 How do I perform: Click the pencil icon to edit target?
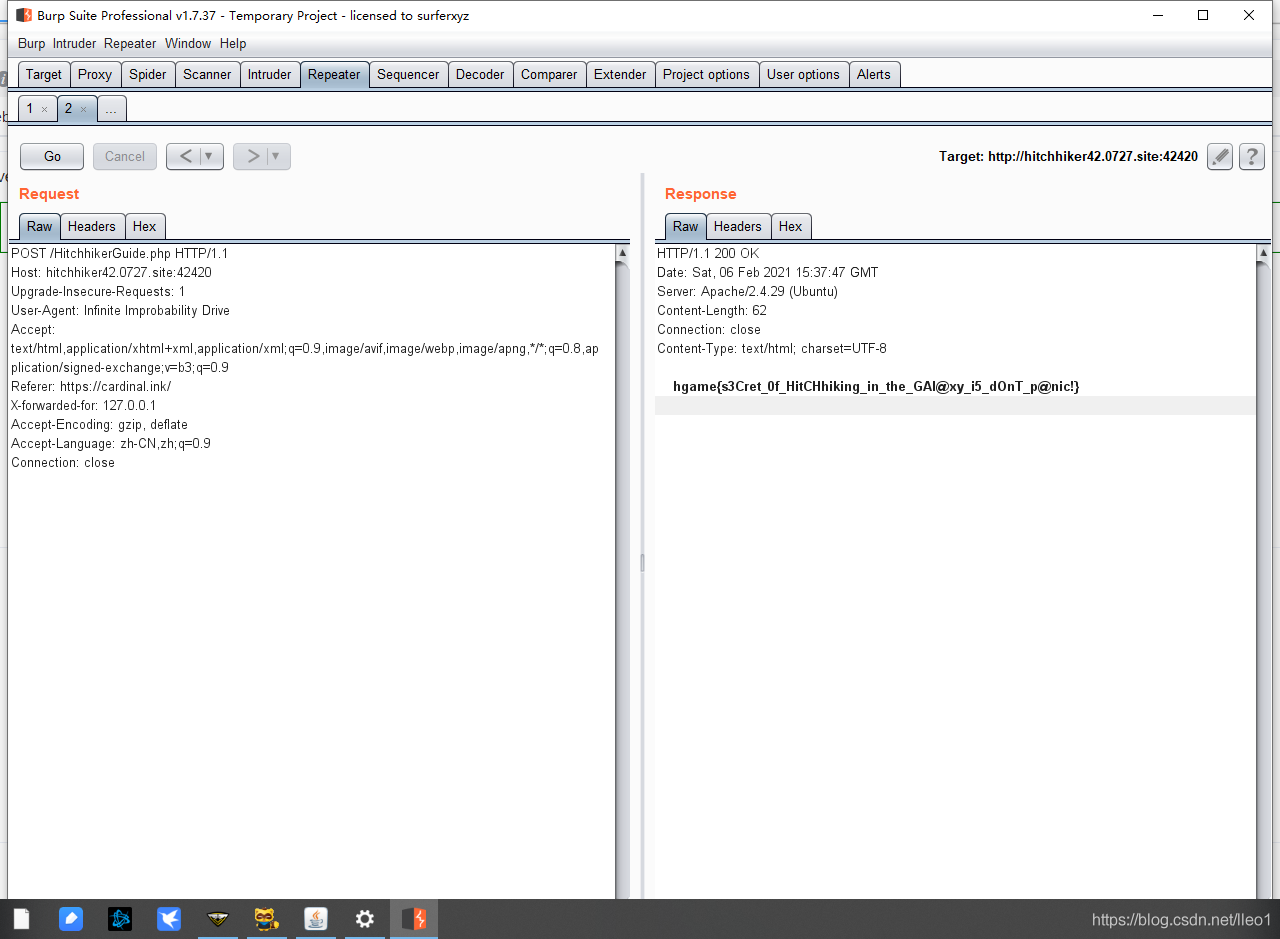[x=1220, y=156]
